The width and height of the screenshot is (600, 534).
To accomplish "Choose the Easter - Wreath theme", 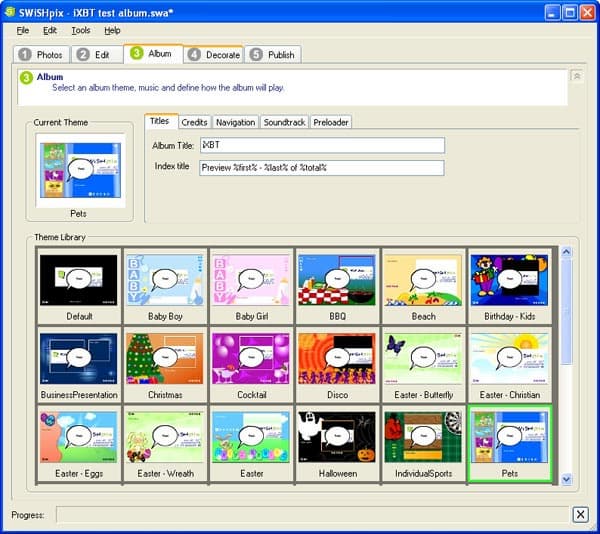I will (165, 443).
